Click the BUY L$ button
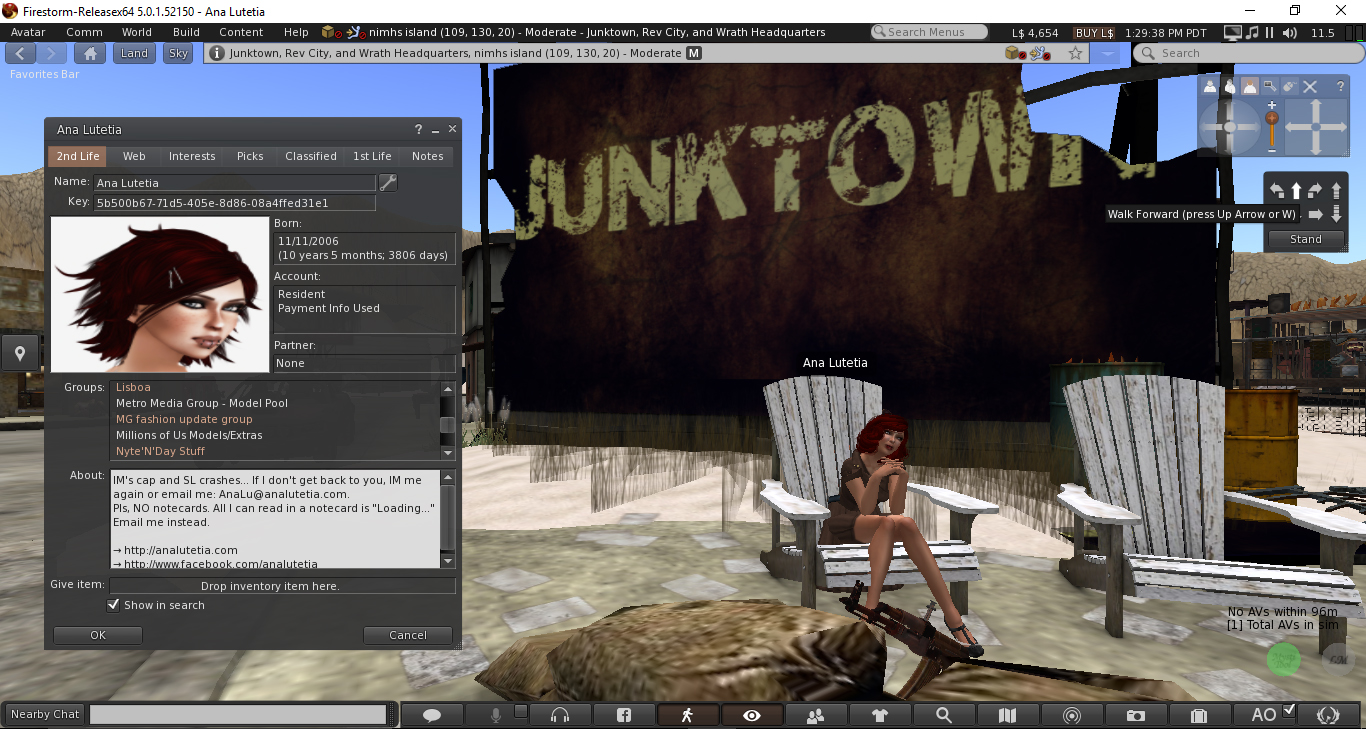This screenshot has height=729, width=1366. coord(1095,33)
